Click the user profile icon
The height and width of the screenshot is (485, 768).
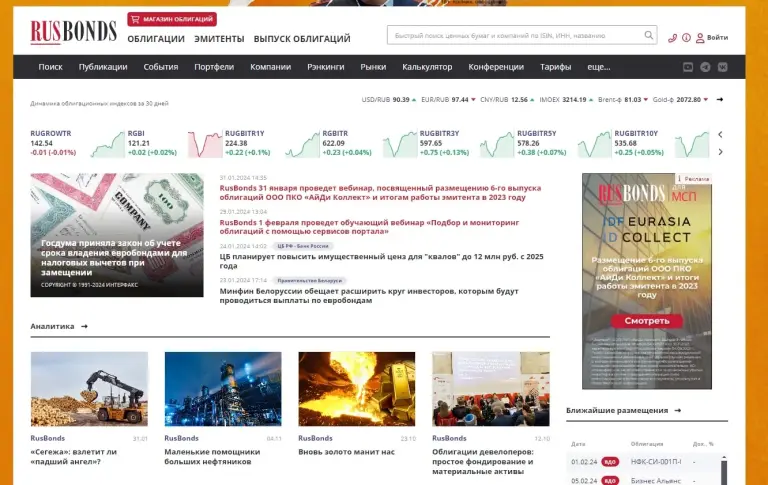click(x=700, y=38)
